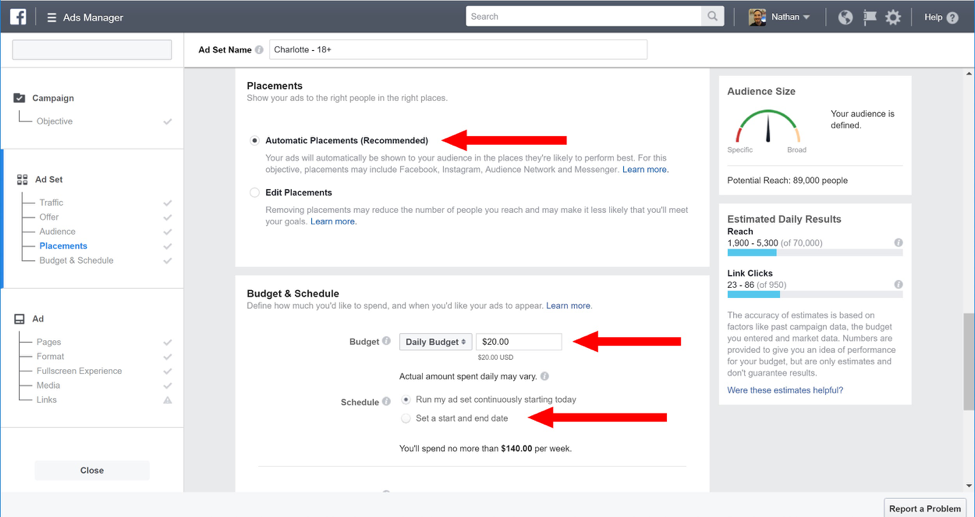
Task: Open the Daily Budget dropdown
Action: 435,342
